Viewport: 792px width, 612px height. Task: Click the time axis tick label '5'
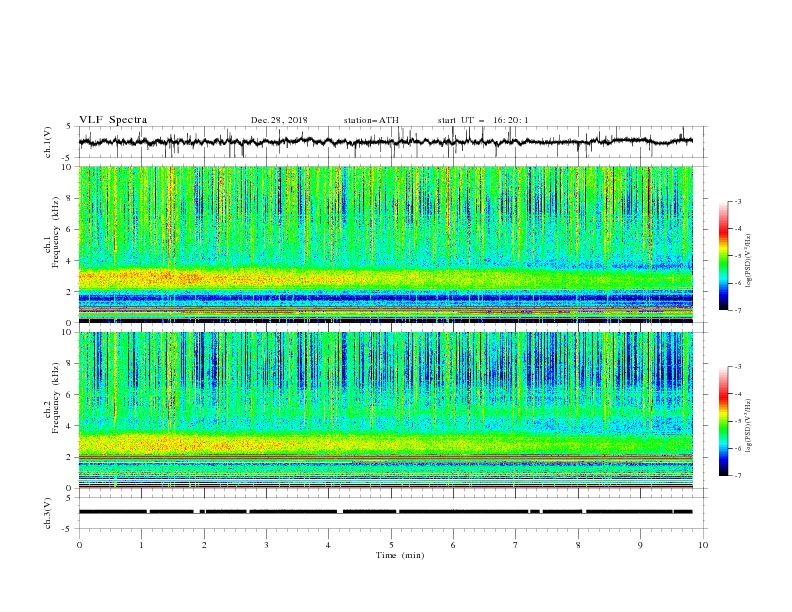tap(391, 545)
